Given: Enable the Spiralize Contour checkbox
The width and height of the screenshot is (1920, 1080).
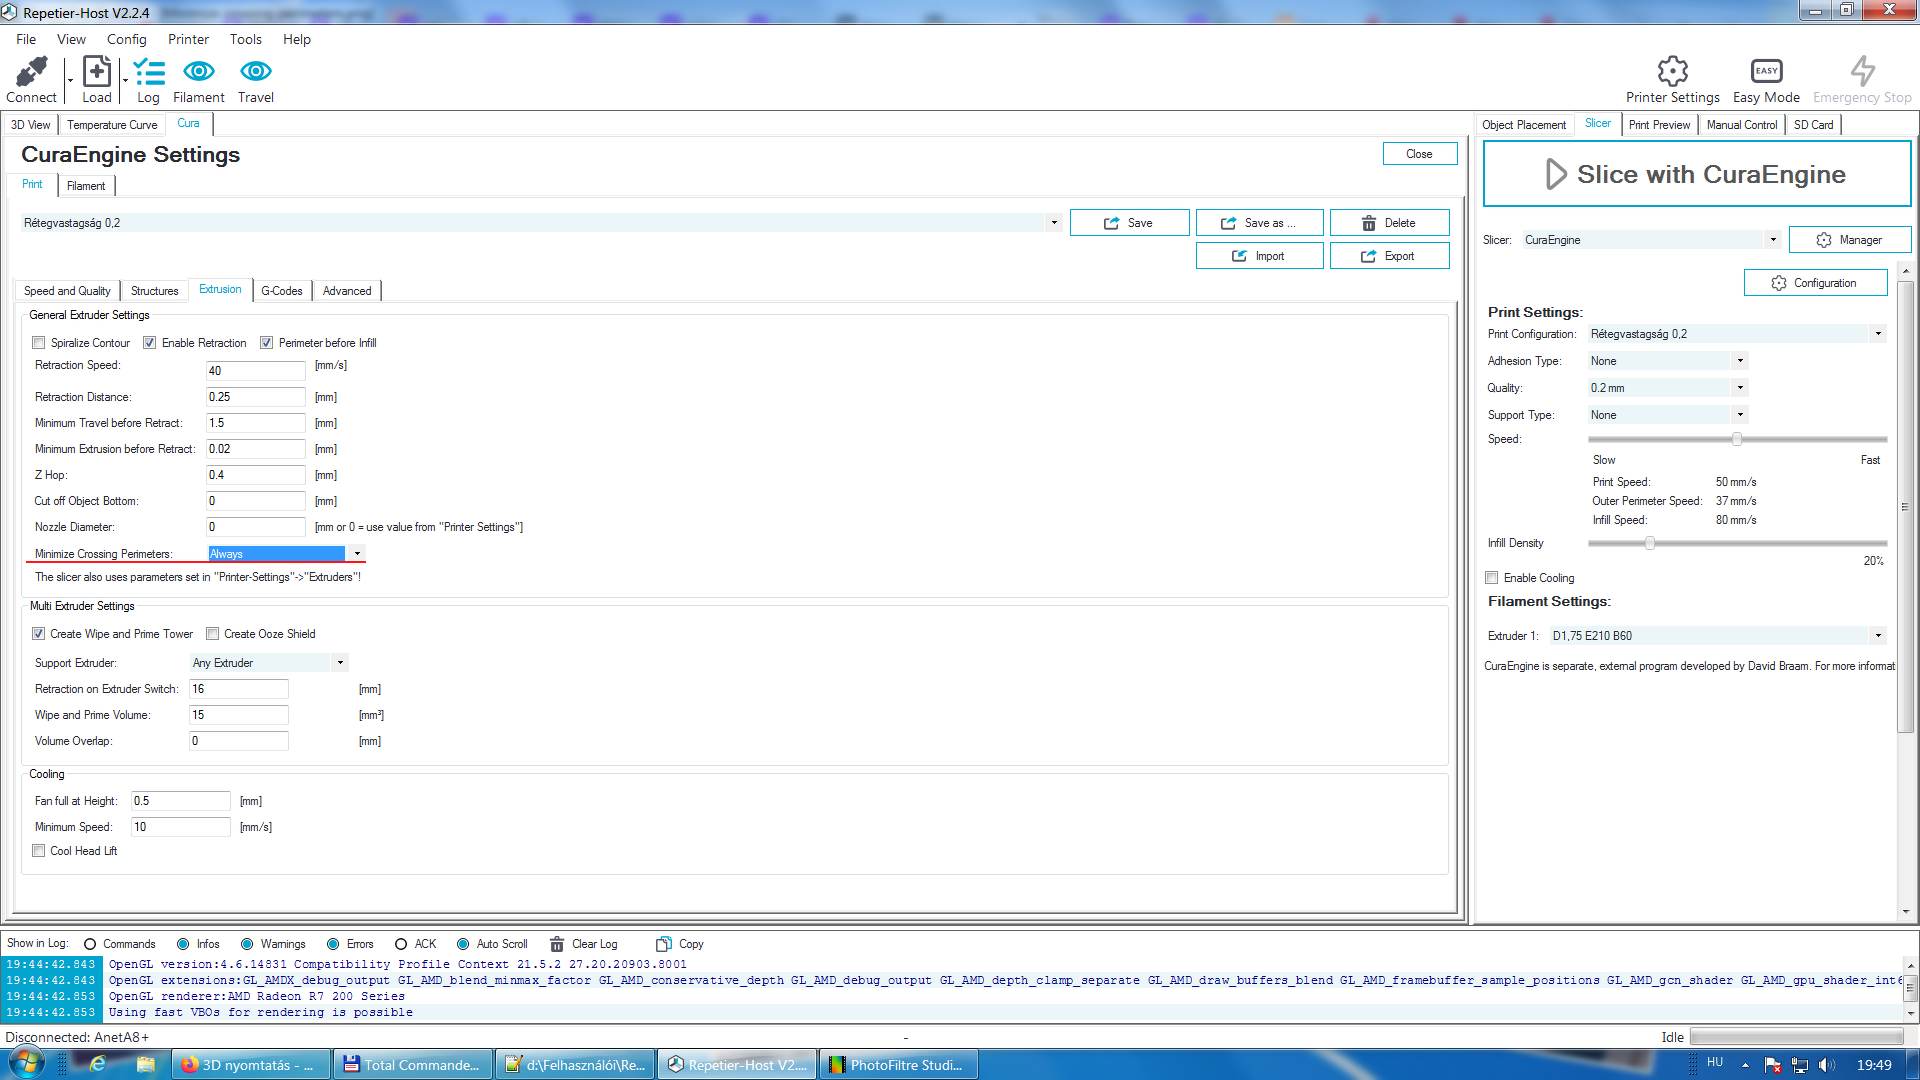Looking at the screenshot, I should point(39,343).
